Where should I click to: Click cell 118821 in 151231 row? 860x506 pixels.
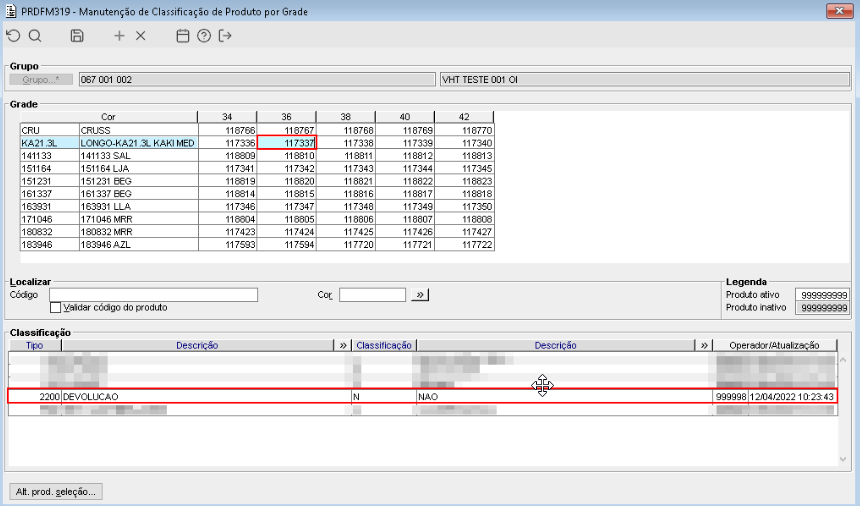click(346, 181)
